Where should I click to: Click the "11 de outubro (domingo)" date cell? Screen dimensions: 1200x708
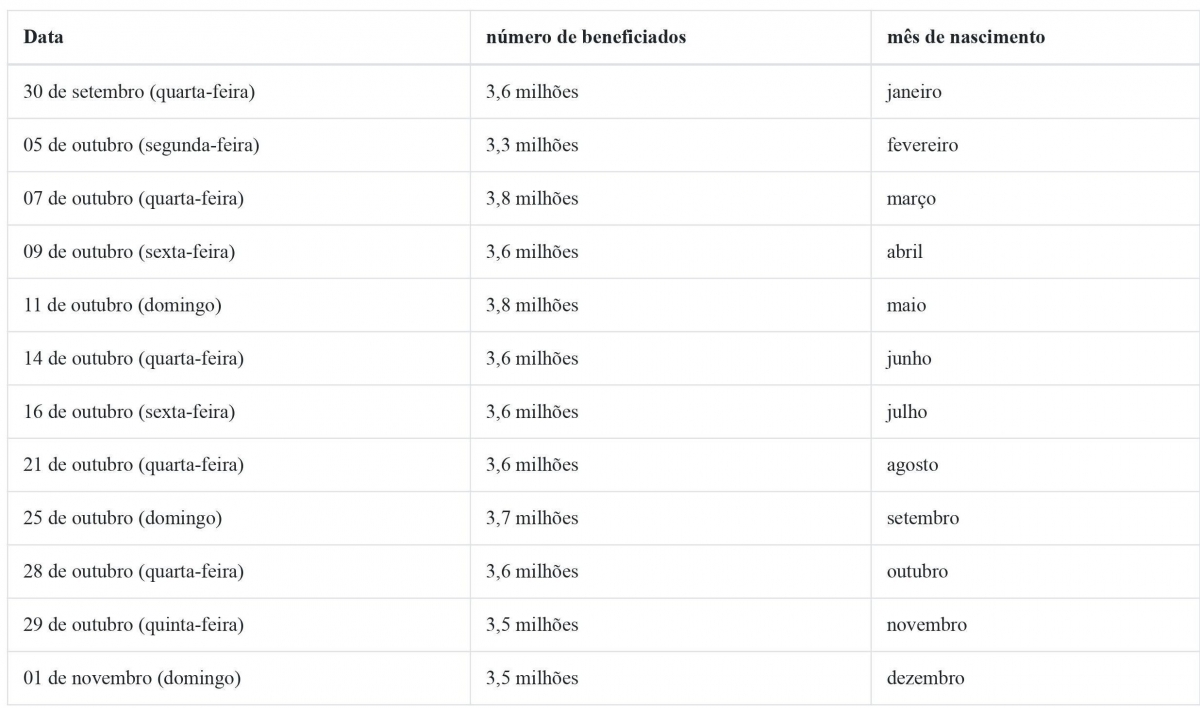click(x=123, y=305)
